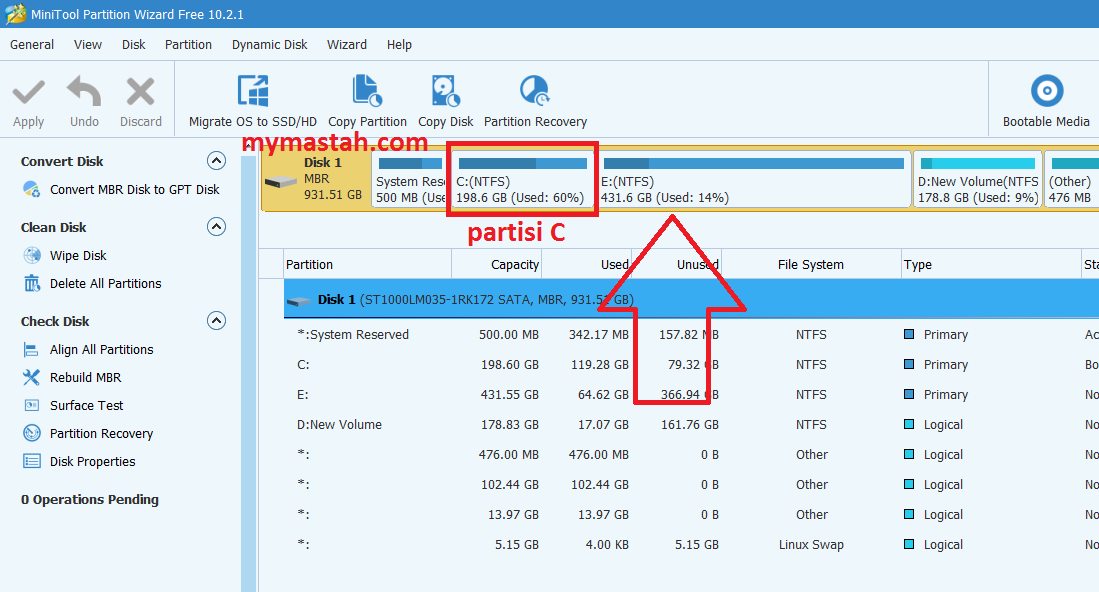Open the View menu
The width and height of the screenshot is (1099, 592).
[x=88, y=44]
